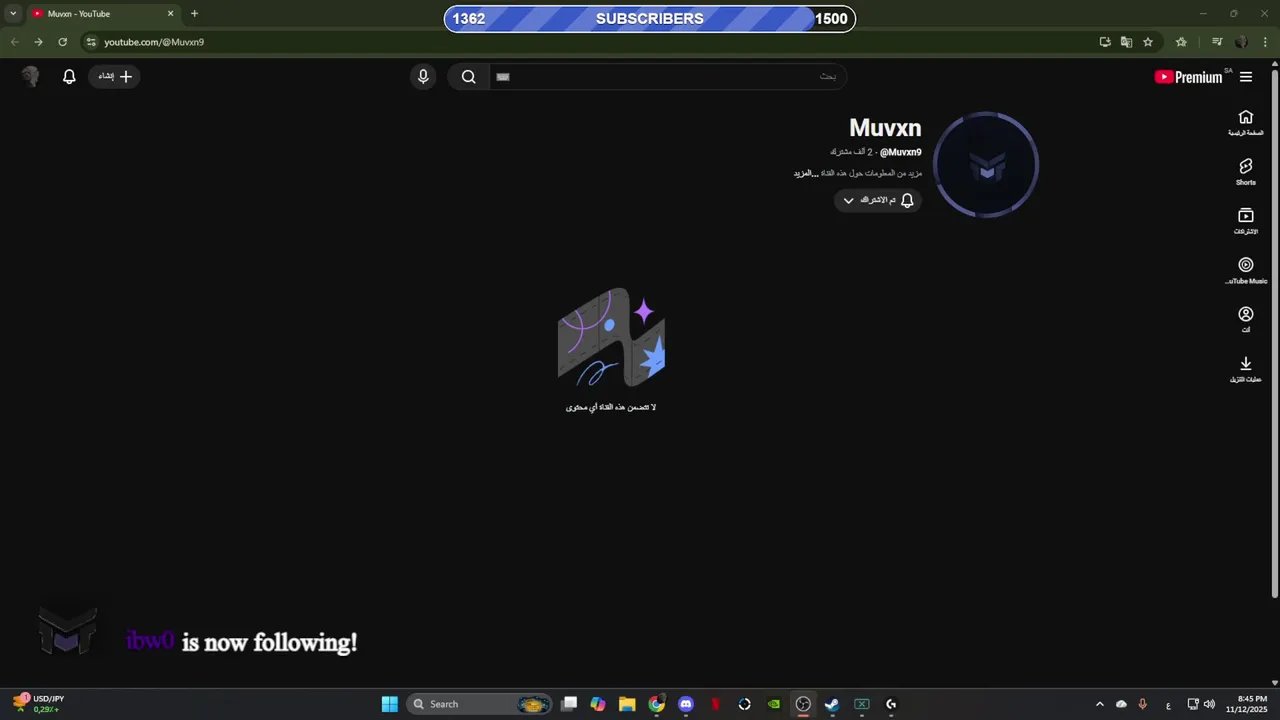Image resolution: width=1280 pixels, height=720 pixels.
Task: Go back in Chrome
Action: pyautogui.click(x=14, y=42)
